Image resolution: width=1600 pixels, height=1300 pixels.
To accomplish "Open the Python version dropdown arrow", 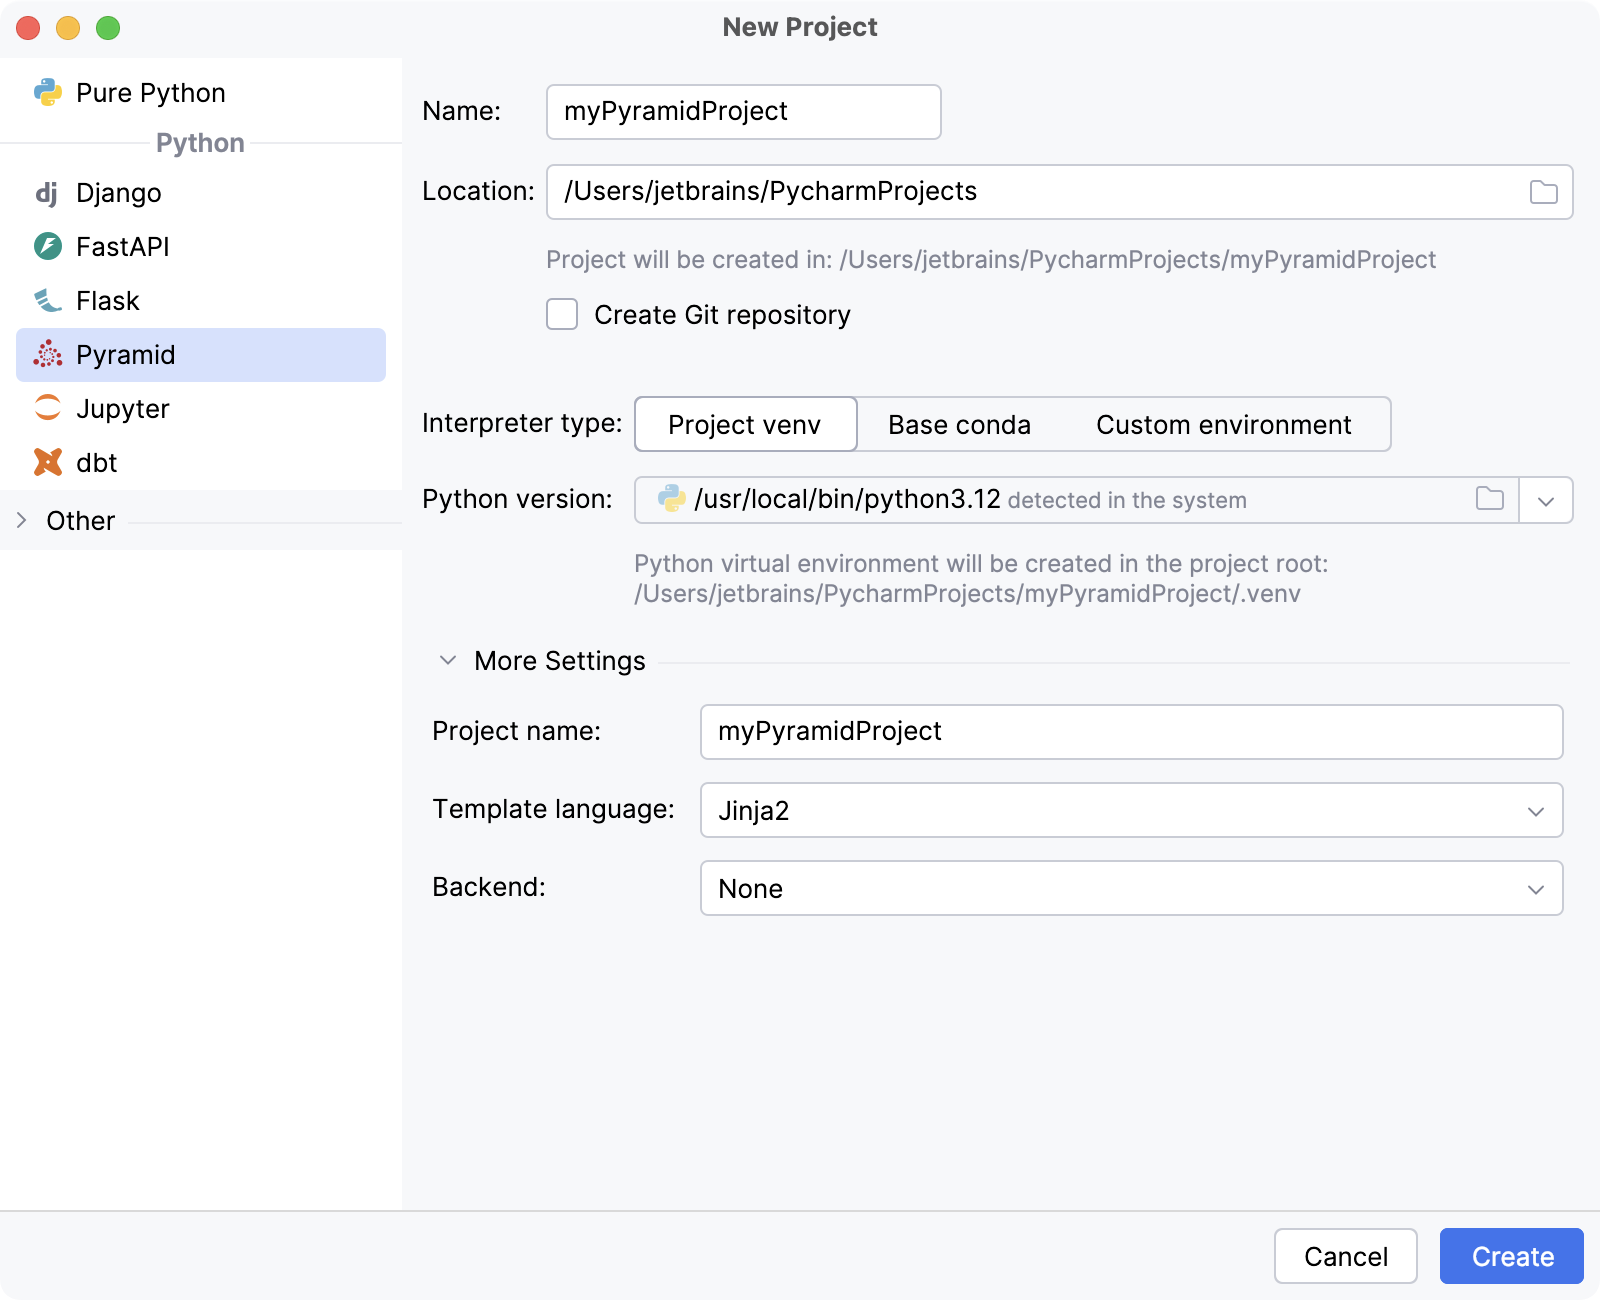I will (1545, 501).
